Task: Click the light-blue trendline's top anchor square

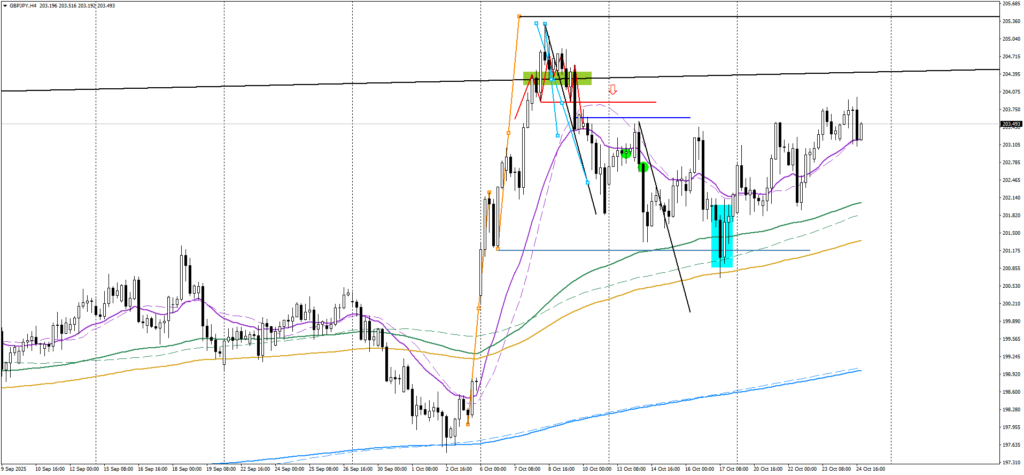Action: [x=537, y=23]
